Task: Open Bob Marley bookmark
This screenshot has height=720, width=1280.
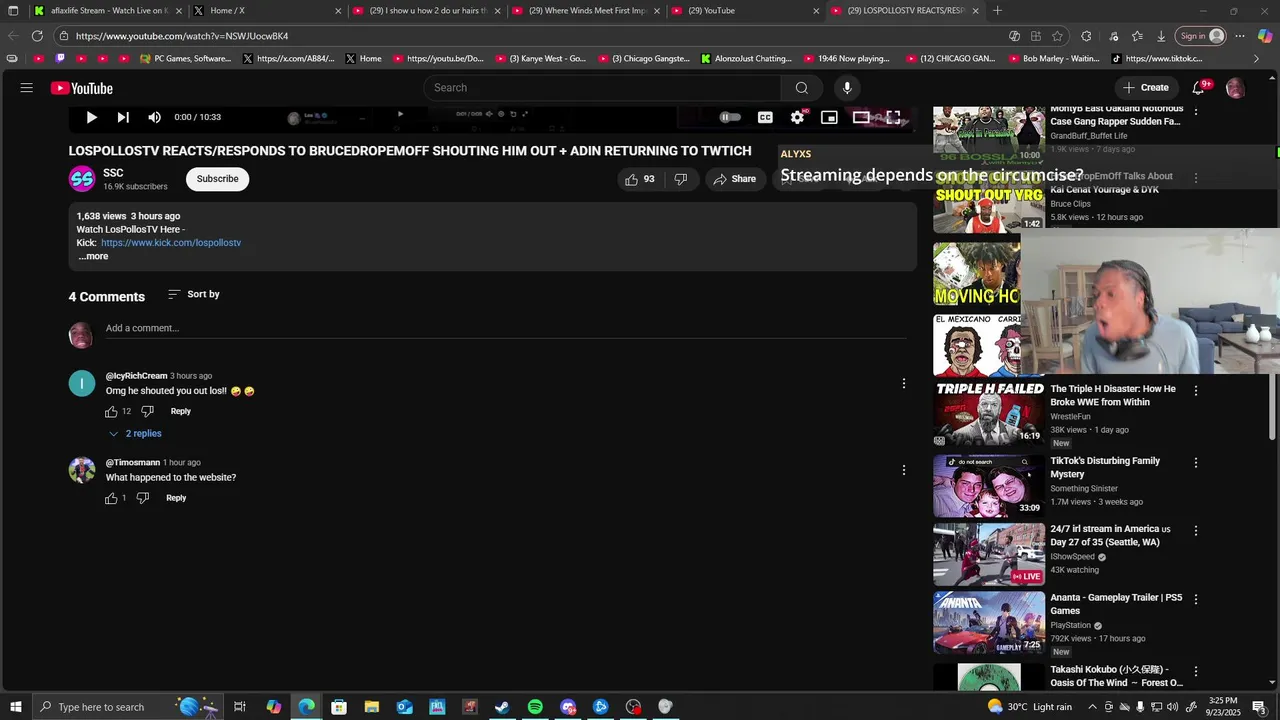Action: click(1053, 59)
